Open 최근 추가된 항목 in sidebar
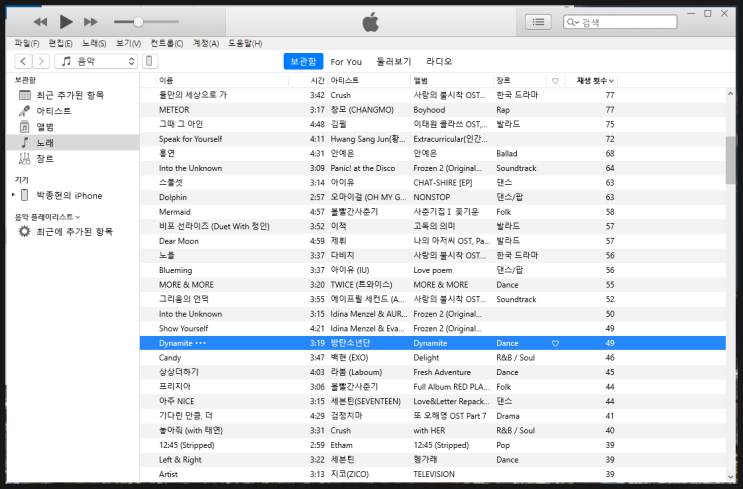Screen dimensions: 743x489 tap(72, 95)
